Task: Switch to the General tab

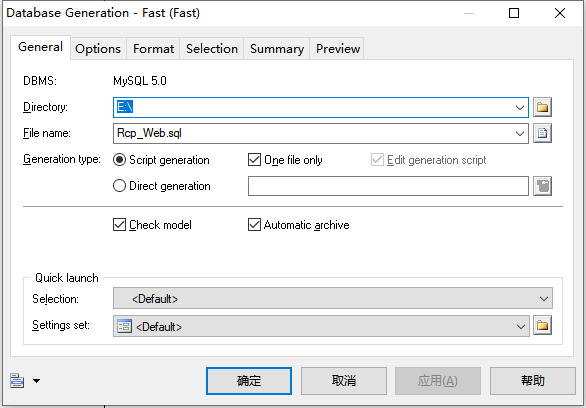Action: [40, 47]
